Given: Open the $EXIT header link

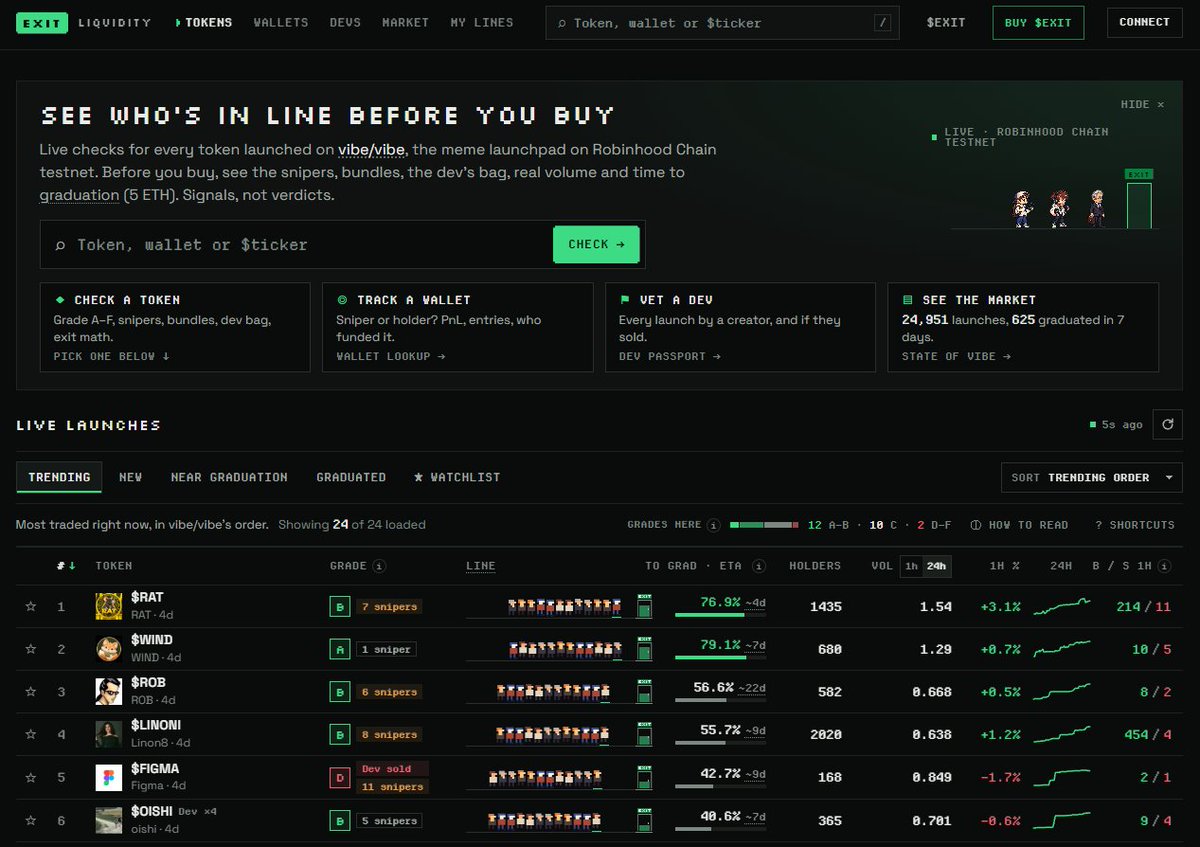Looking at the screenshot, I should click(946, 22).
